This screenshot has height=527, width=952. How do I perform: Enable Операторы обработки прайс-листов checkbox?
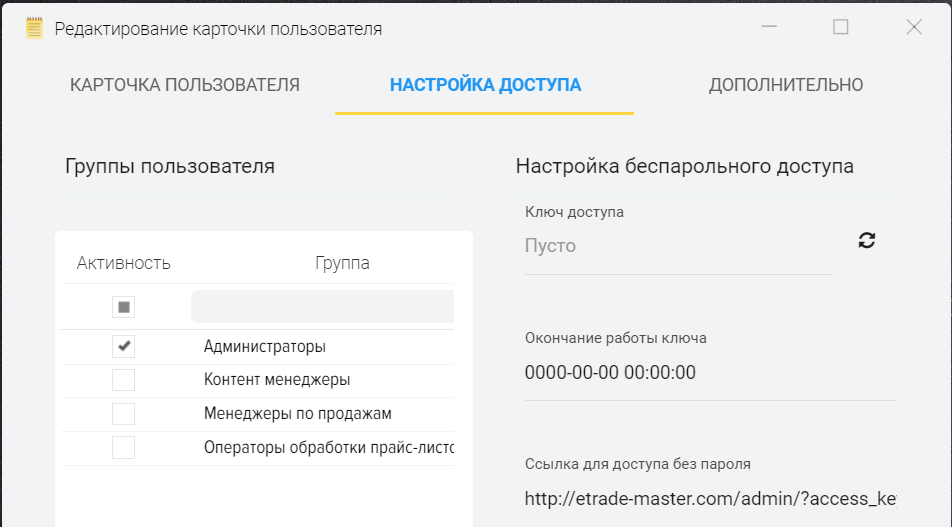(x=124, y=447)
